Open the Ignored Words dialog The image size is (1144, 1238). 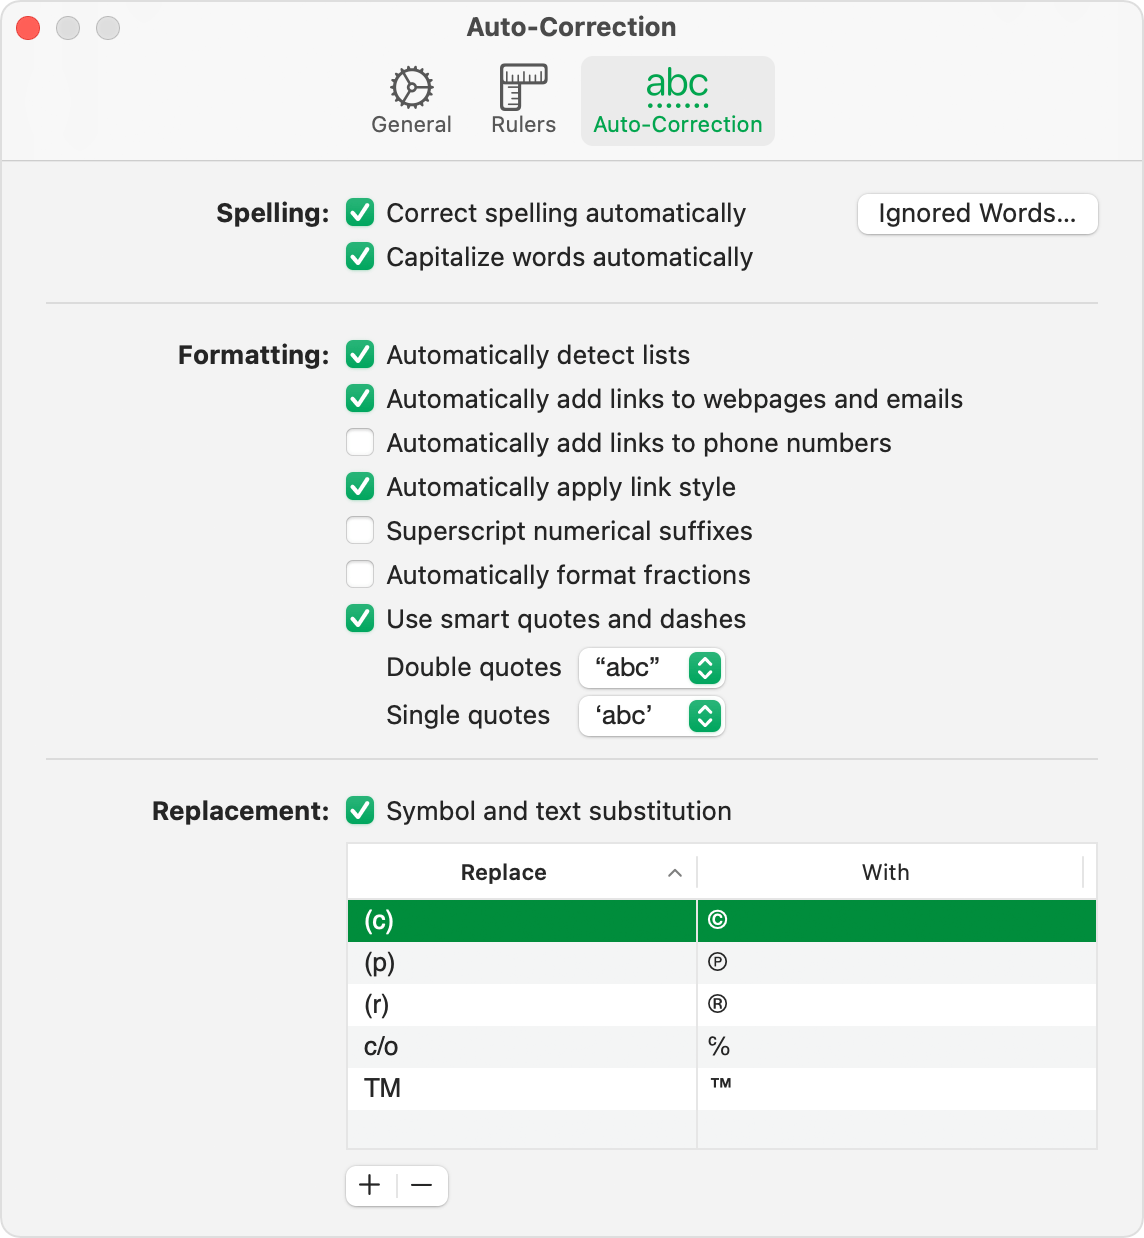(x=976, y=213)
